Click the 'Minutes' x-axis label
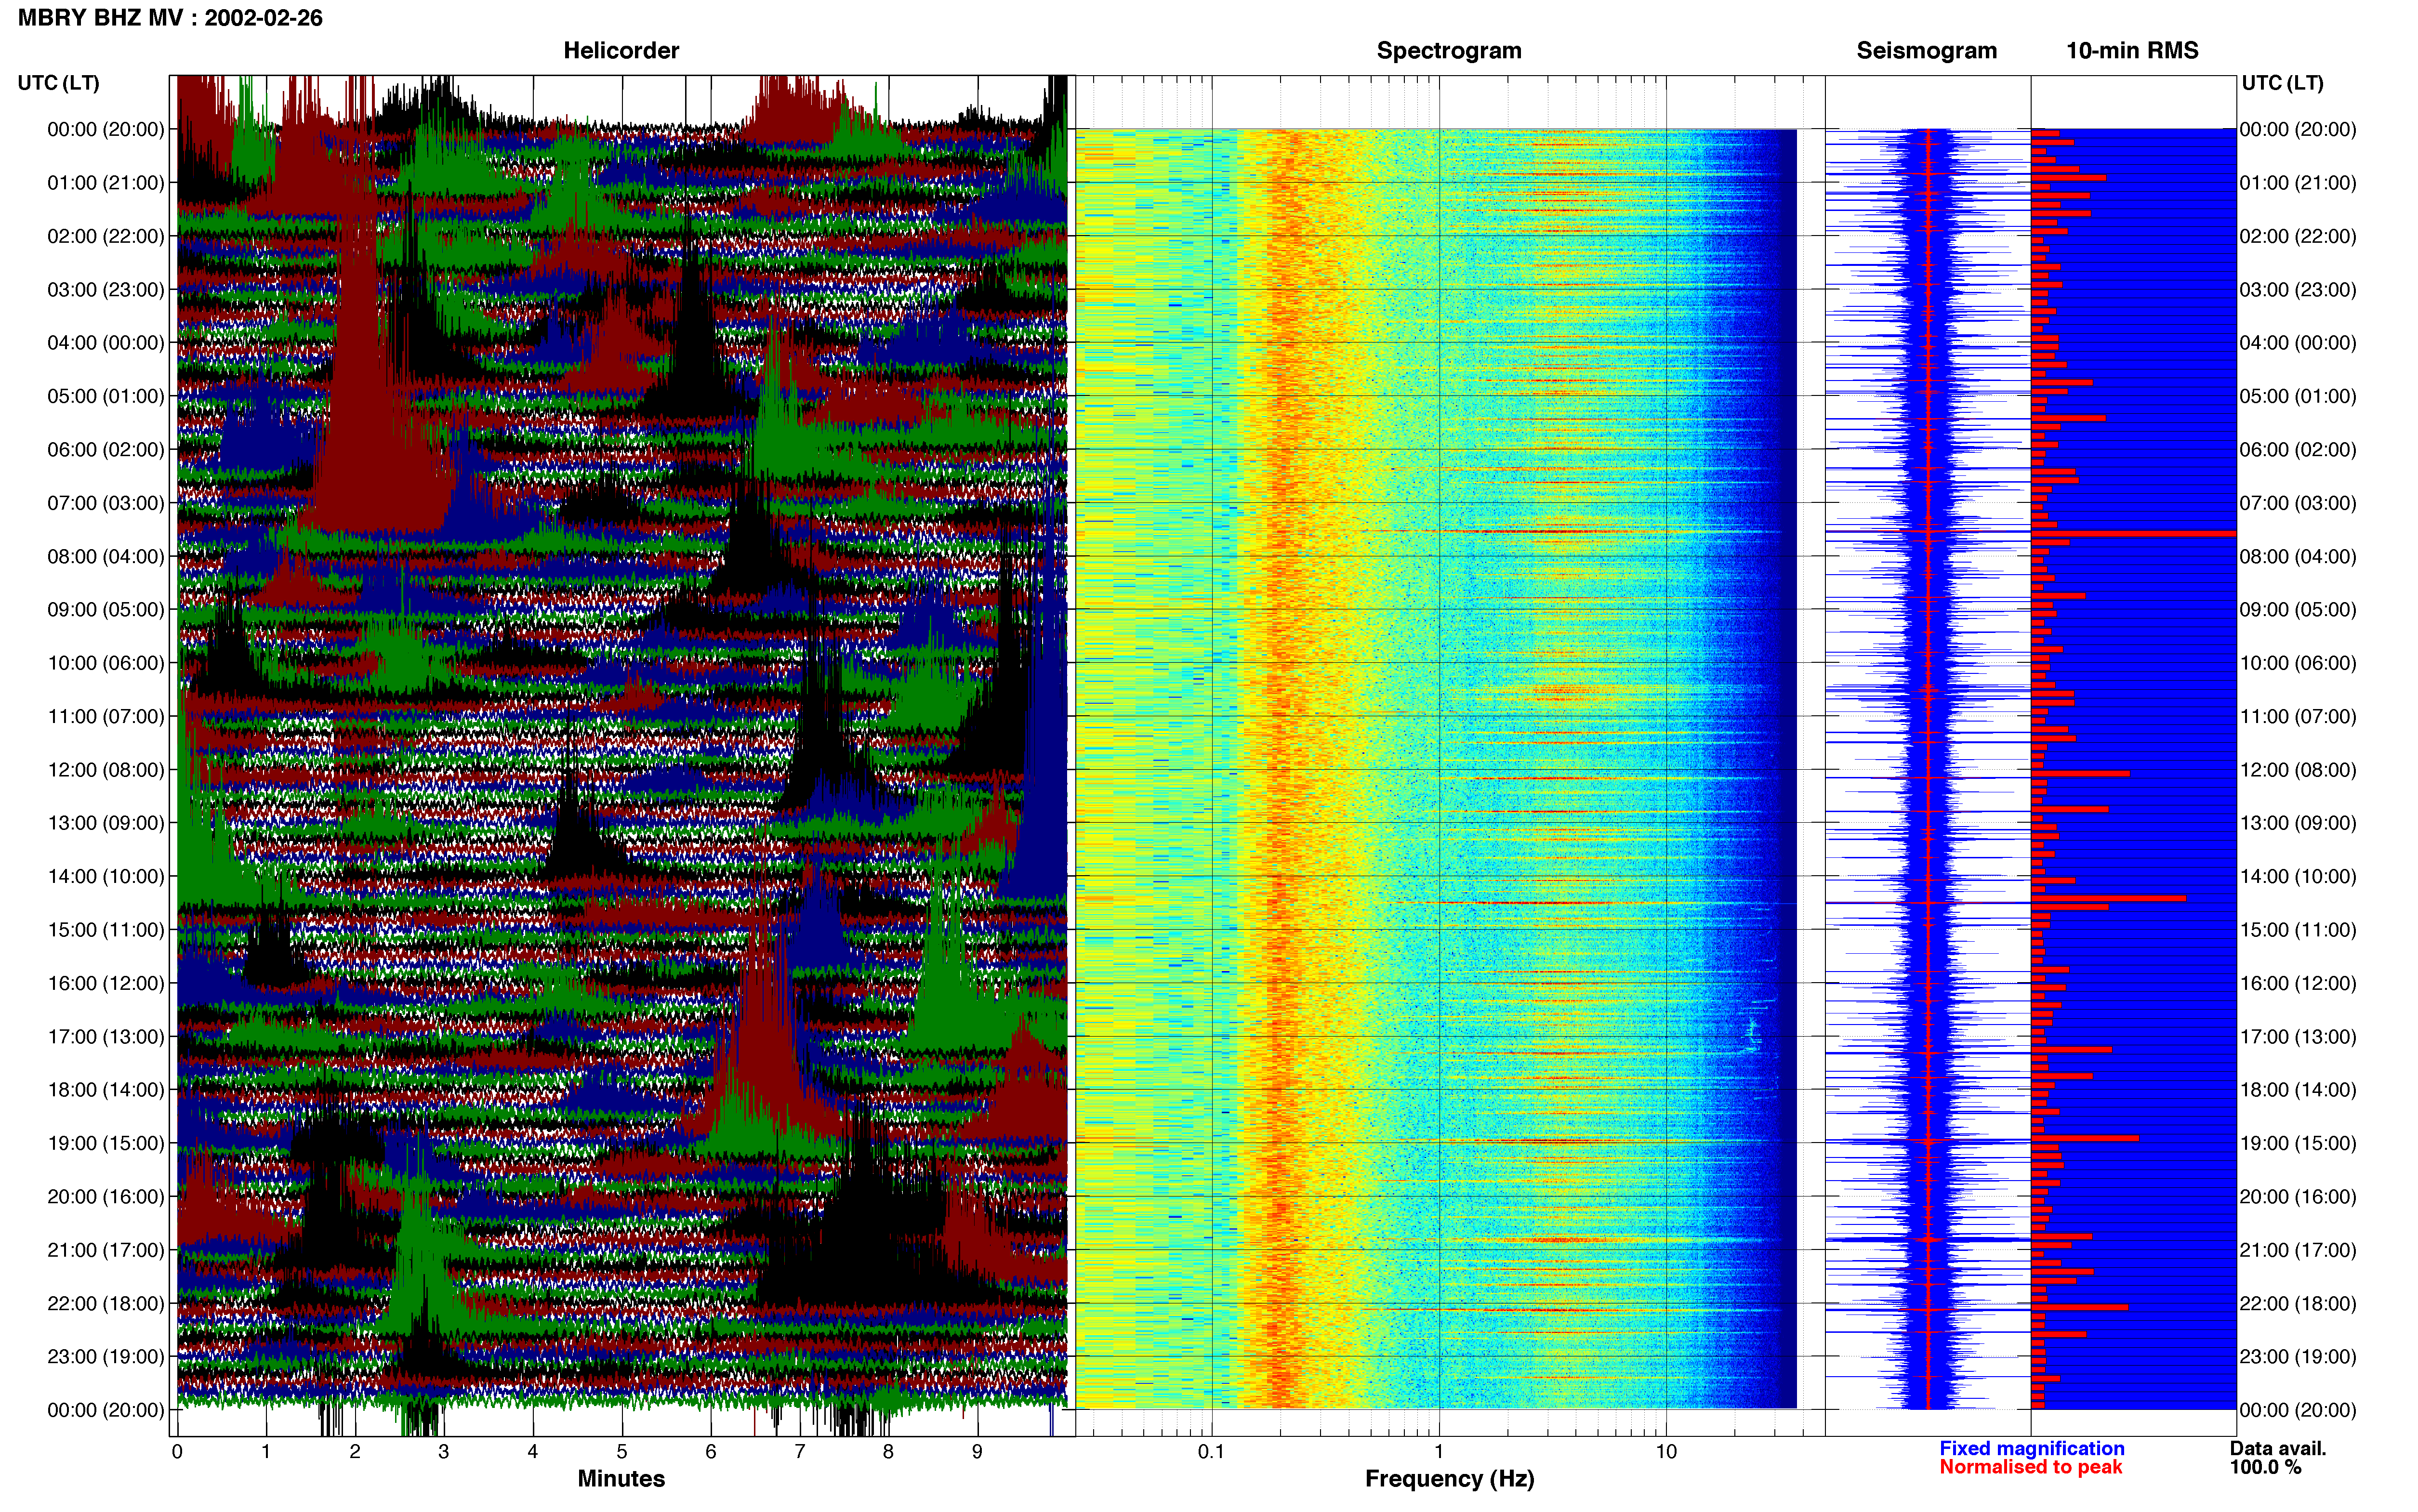 [621, 1479]
